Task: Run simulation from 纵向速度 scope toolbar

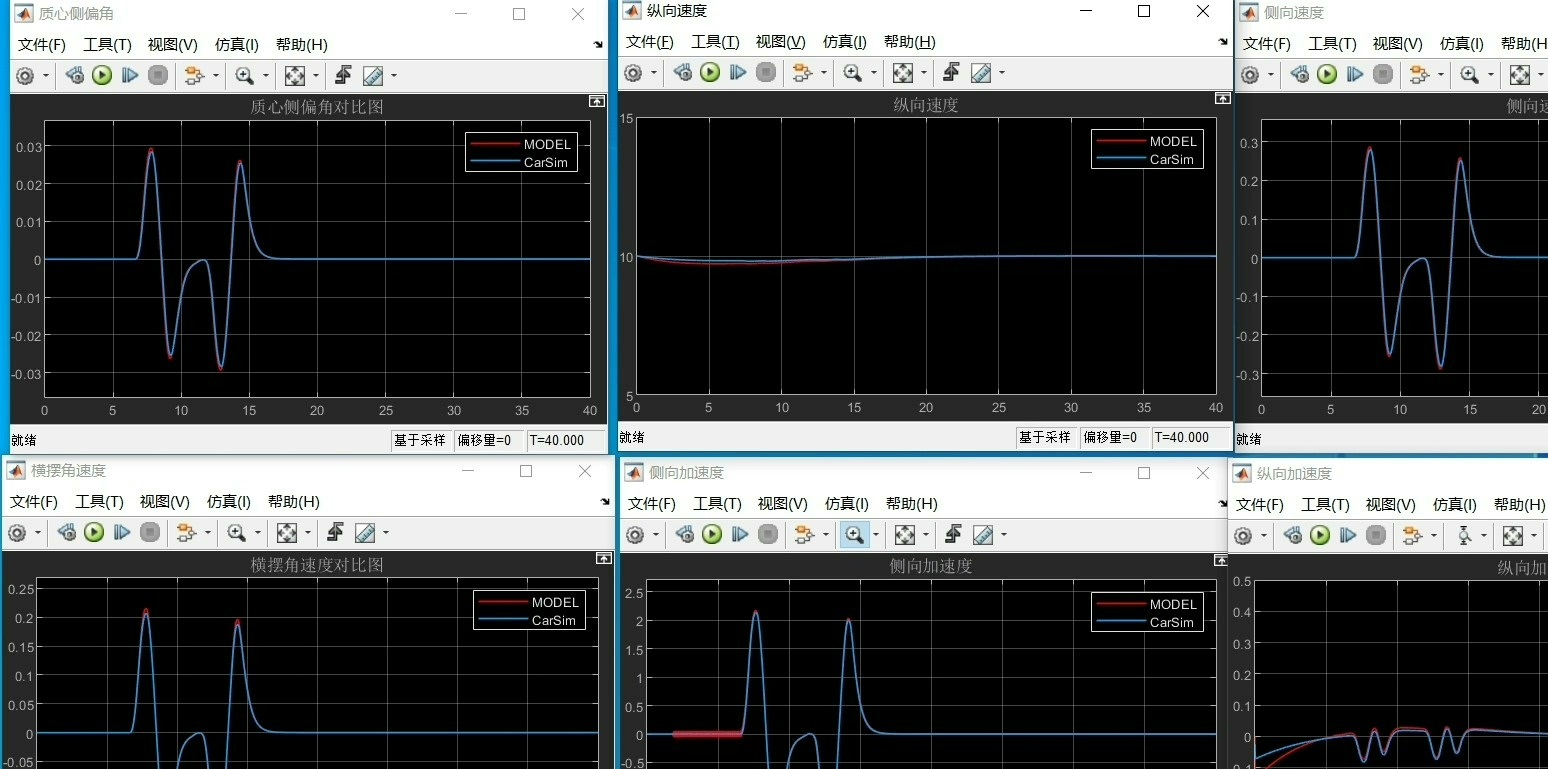Action: [x=710, y=72]
